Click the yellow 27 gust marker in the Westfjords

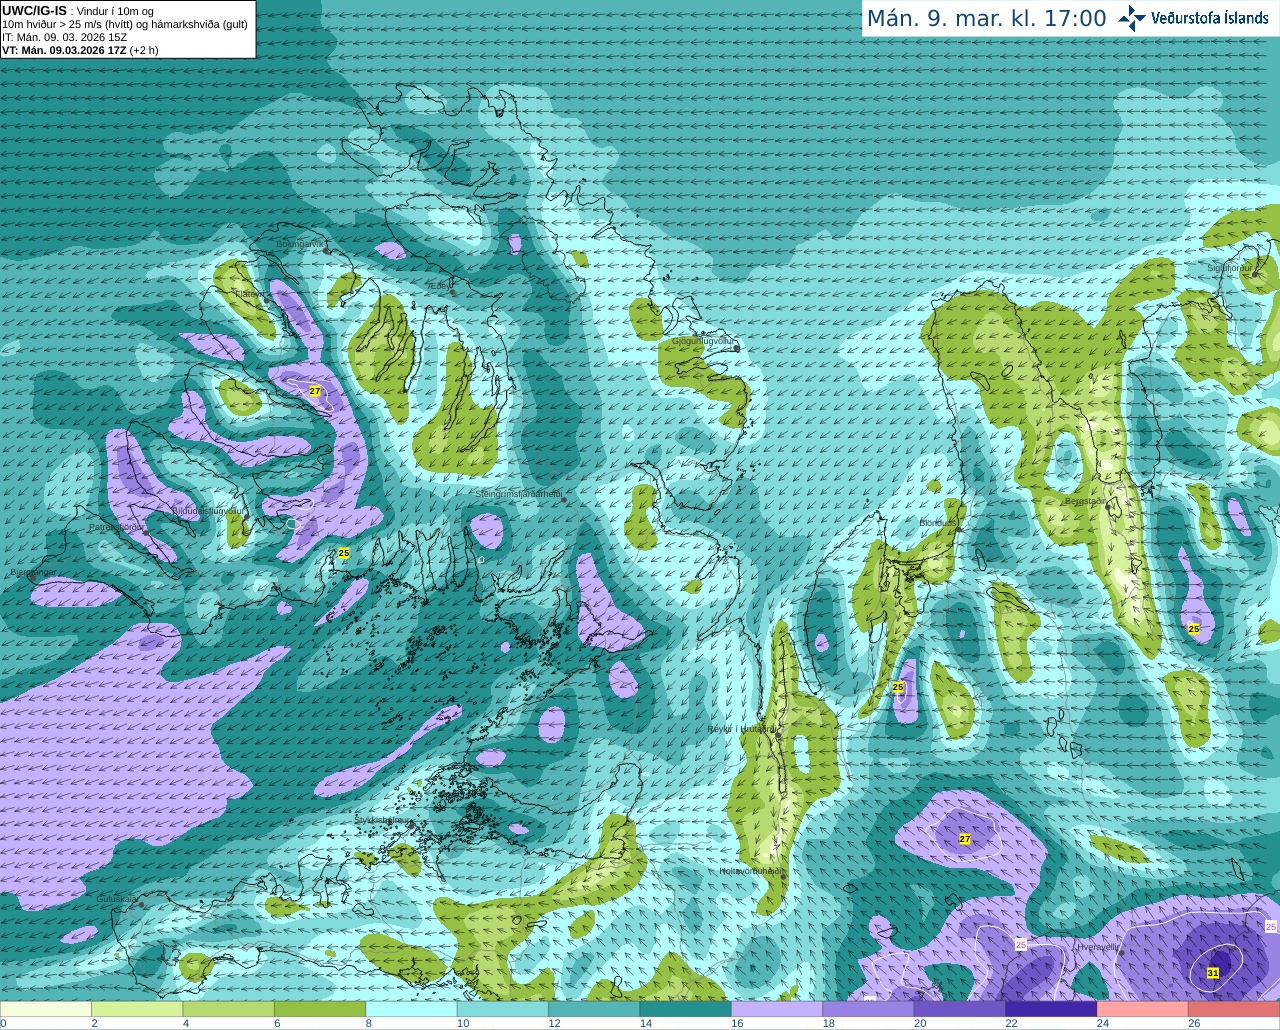pyautogui.click(x=315, y=391)
